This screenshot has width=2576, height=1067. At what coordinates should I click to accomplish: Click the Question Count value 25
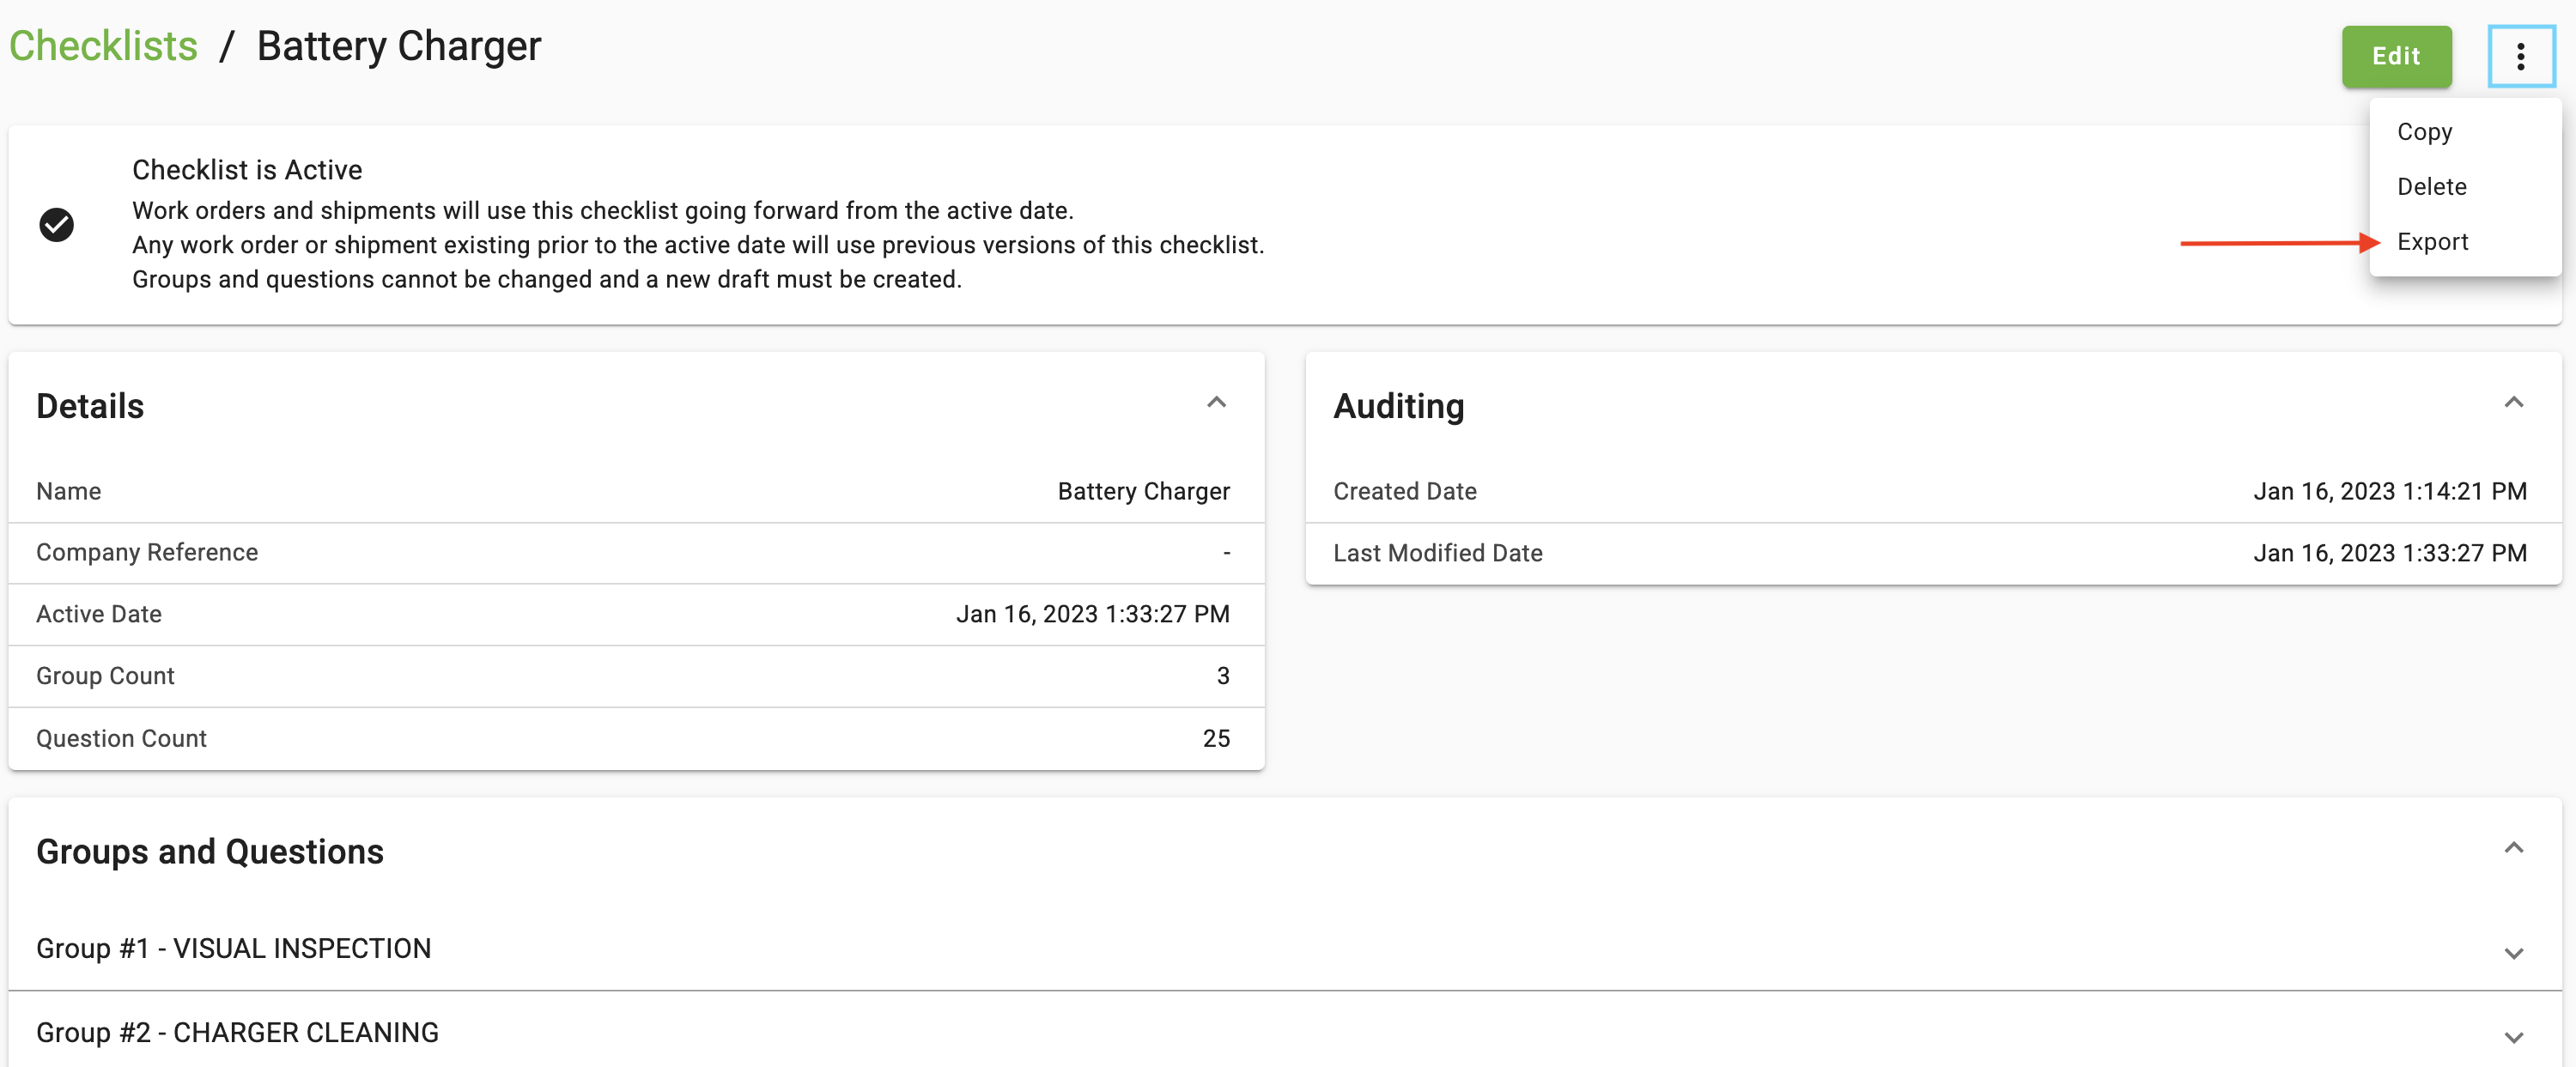[1215, 738]
